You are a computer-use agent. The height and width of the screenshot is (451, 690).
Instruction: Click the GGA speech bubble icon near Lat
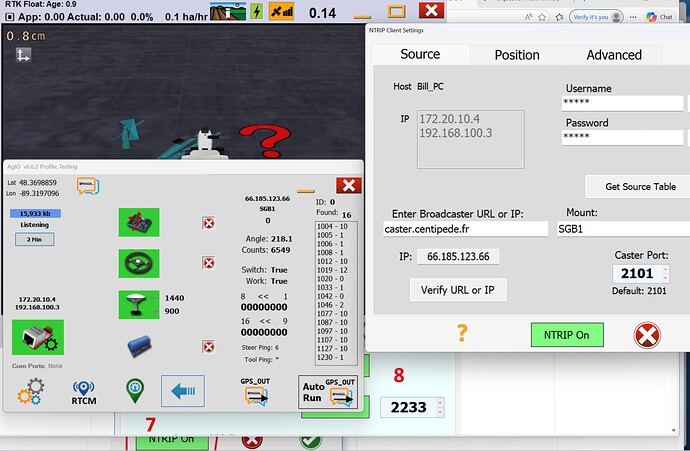pyautogui.click(x=88, y=186)
